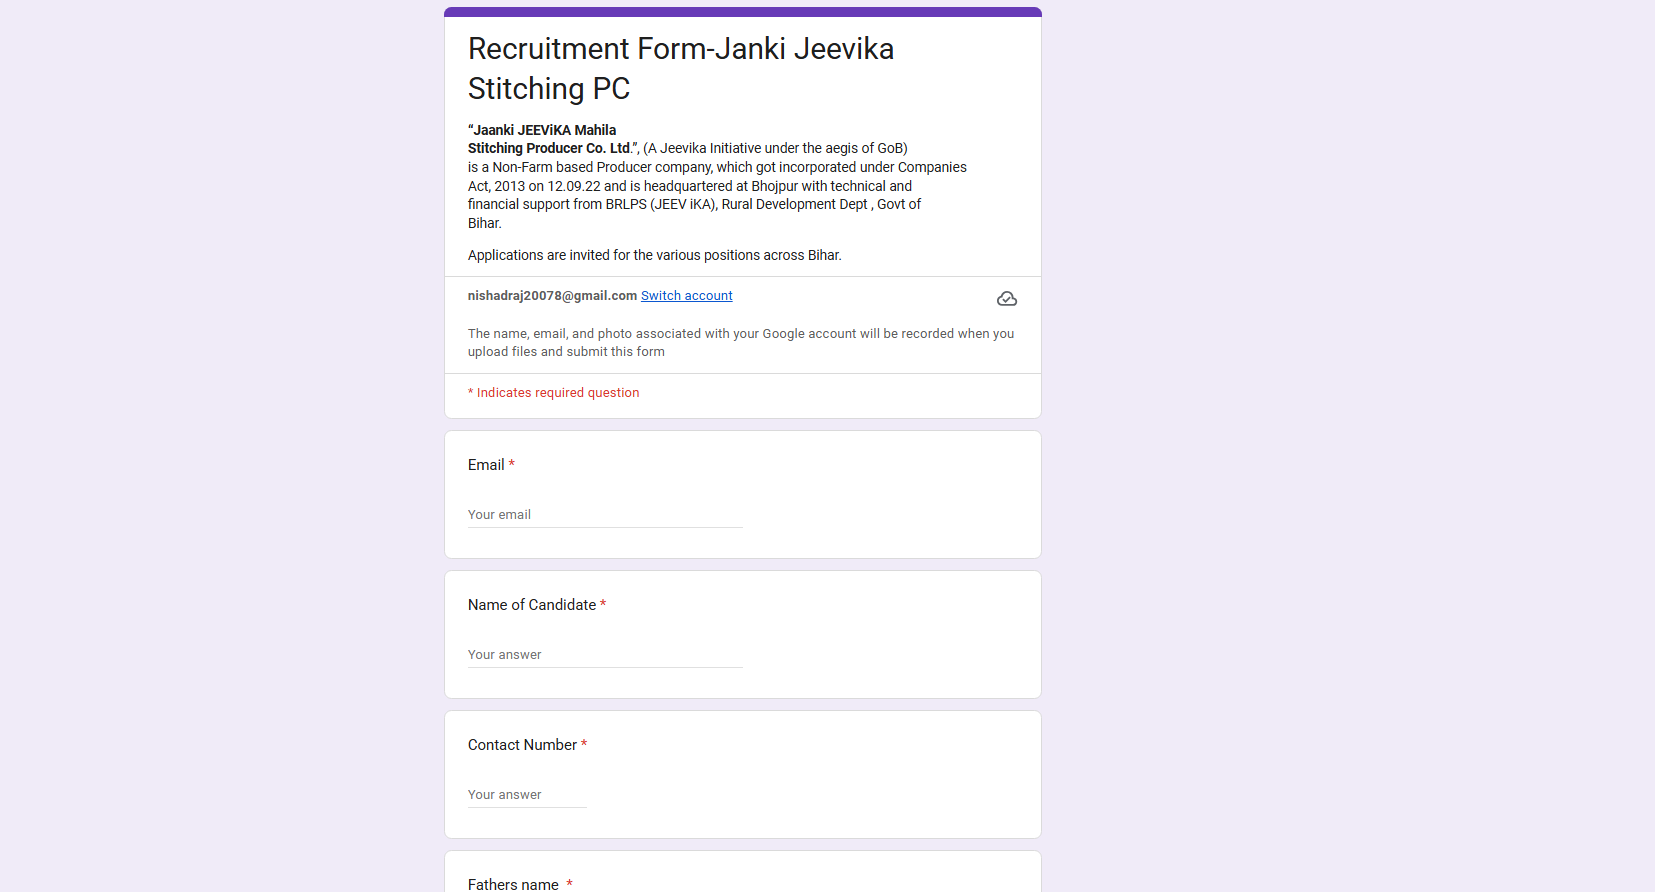The width and height of the screenshot is (1655, 892).
Task: Click the Google account recording notice text
Action: [740, 342]
